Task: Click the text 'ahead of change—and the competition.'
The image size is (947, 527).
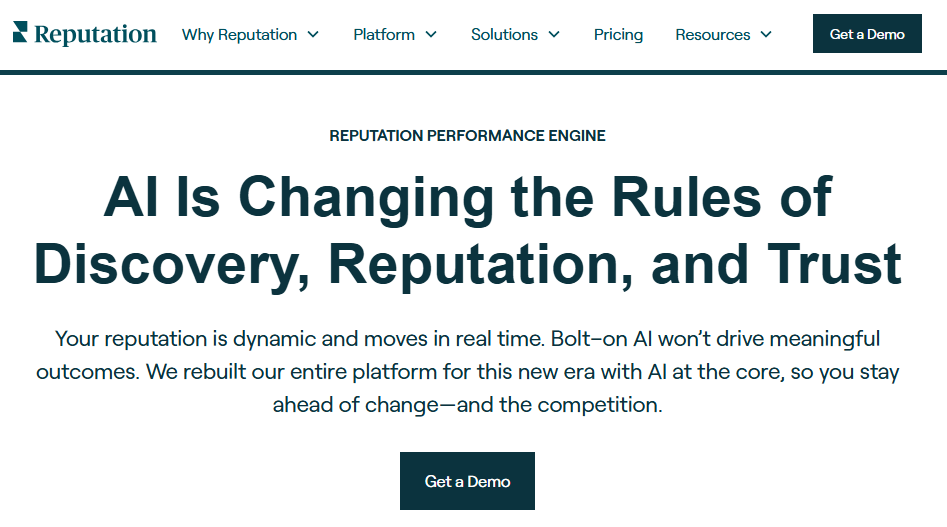Action: [467, 405]
